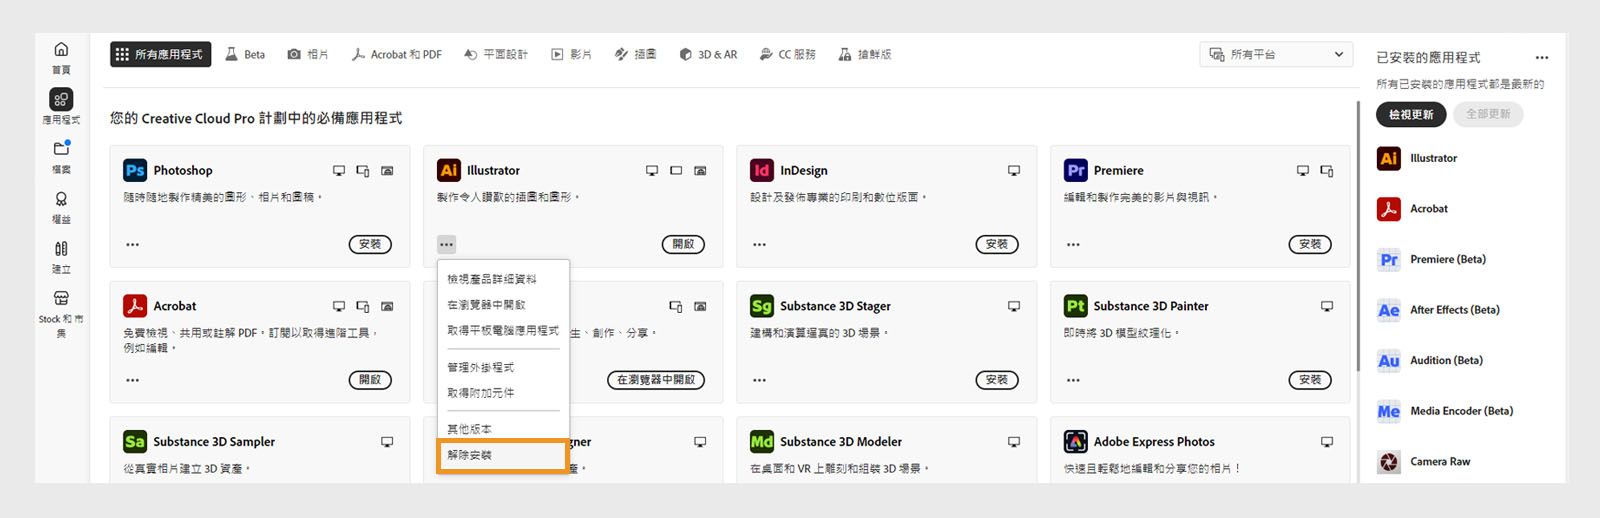Open Acrobat card more options menu
This screenshot has width=1600, height=518.
pyautogui.click(x=133, y=380)
